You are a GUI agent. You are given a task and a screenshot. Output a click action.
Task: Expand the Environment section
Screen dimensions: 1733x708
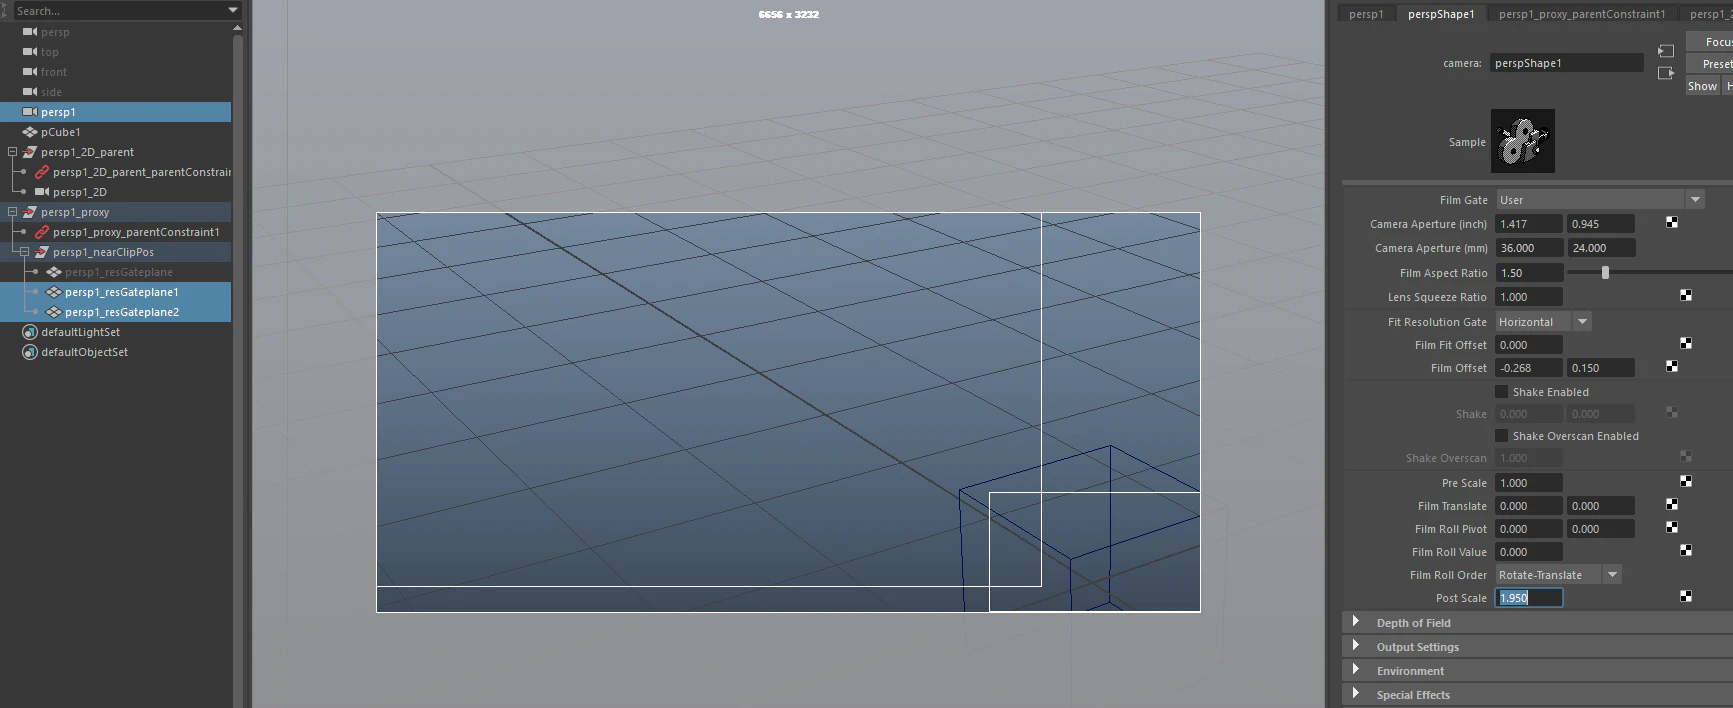pyautogui.click(x=1356, y=669)
